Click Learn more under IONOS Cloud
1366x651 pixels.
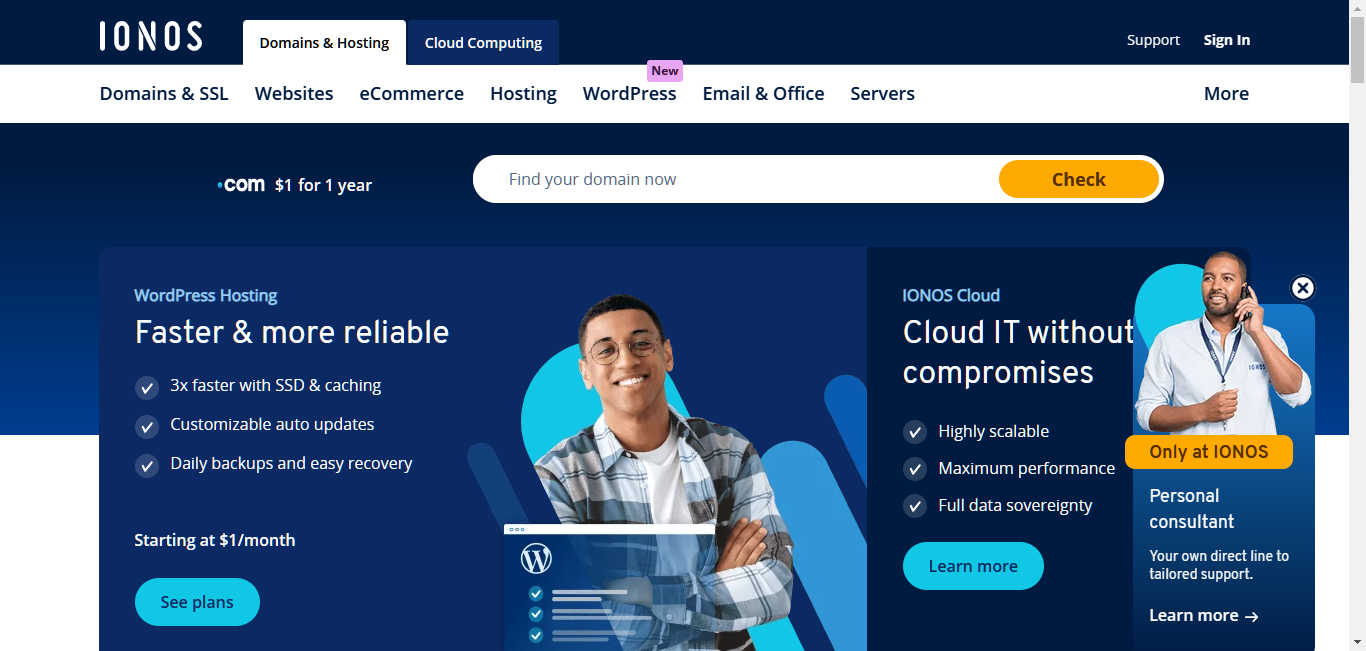[x=973, y=566]
